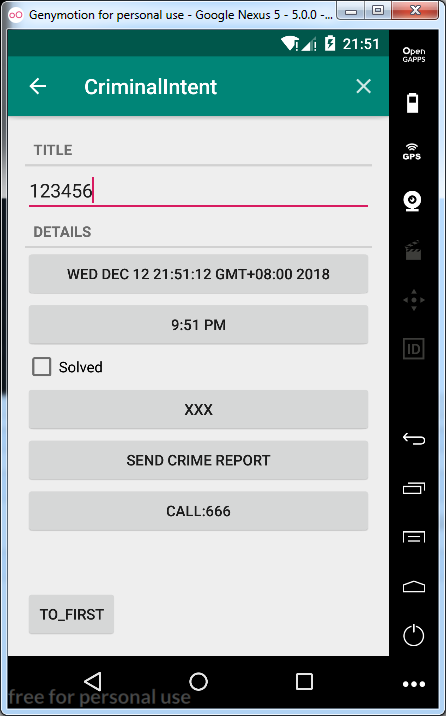Image resolution: width=446 pixels, height=716 pixels.
Task: Click the sidebar three-dots more icon
Action: point(414,684)
